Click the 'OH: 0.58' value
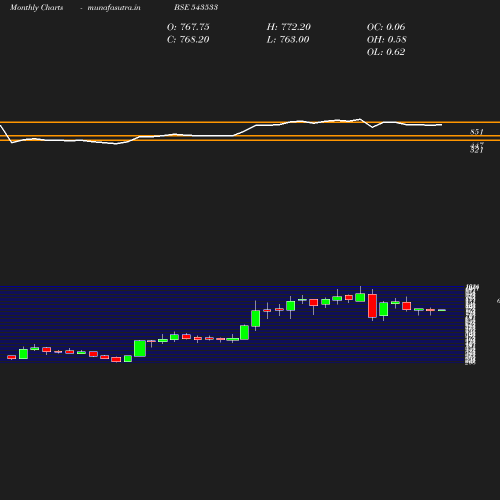500x500 pixels. click(x=386, y=40)
